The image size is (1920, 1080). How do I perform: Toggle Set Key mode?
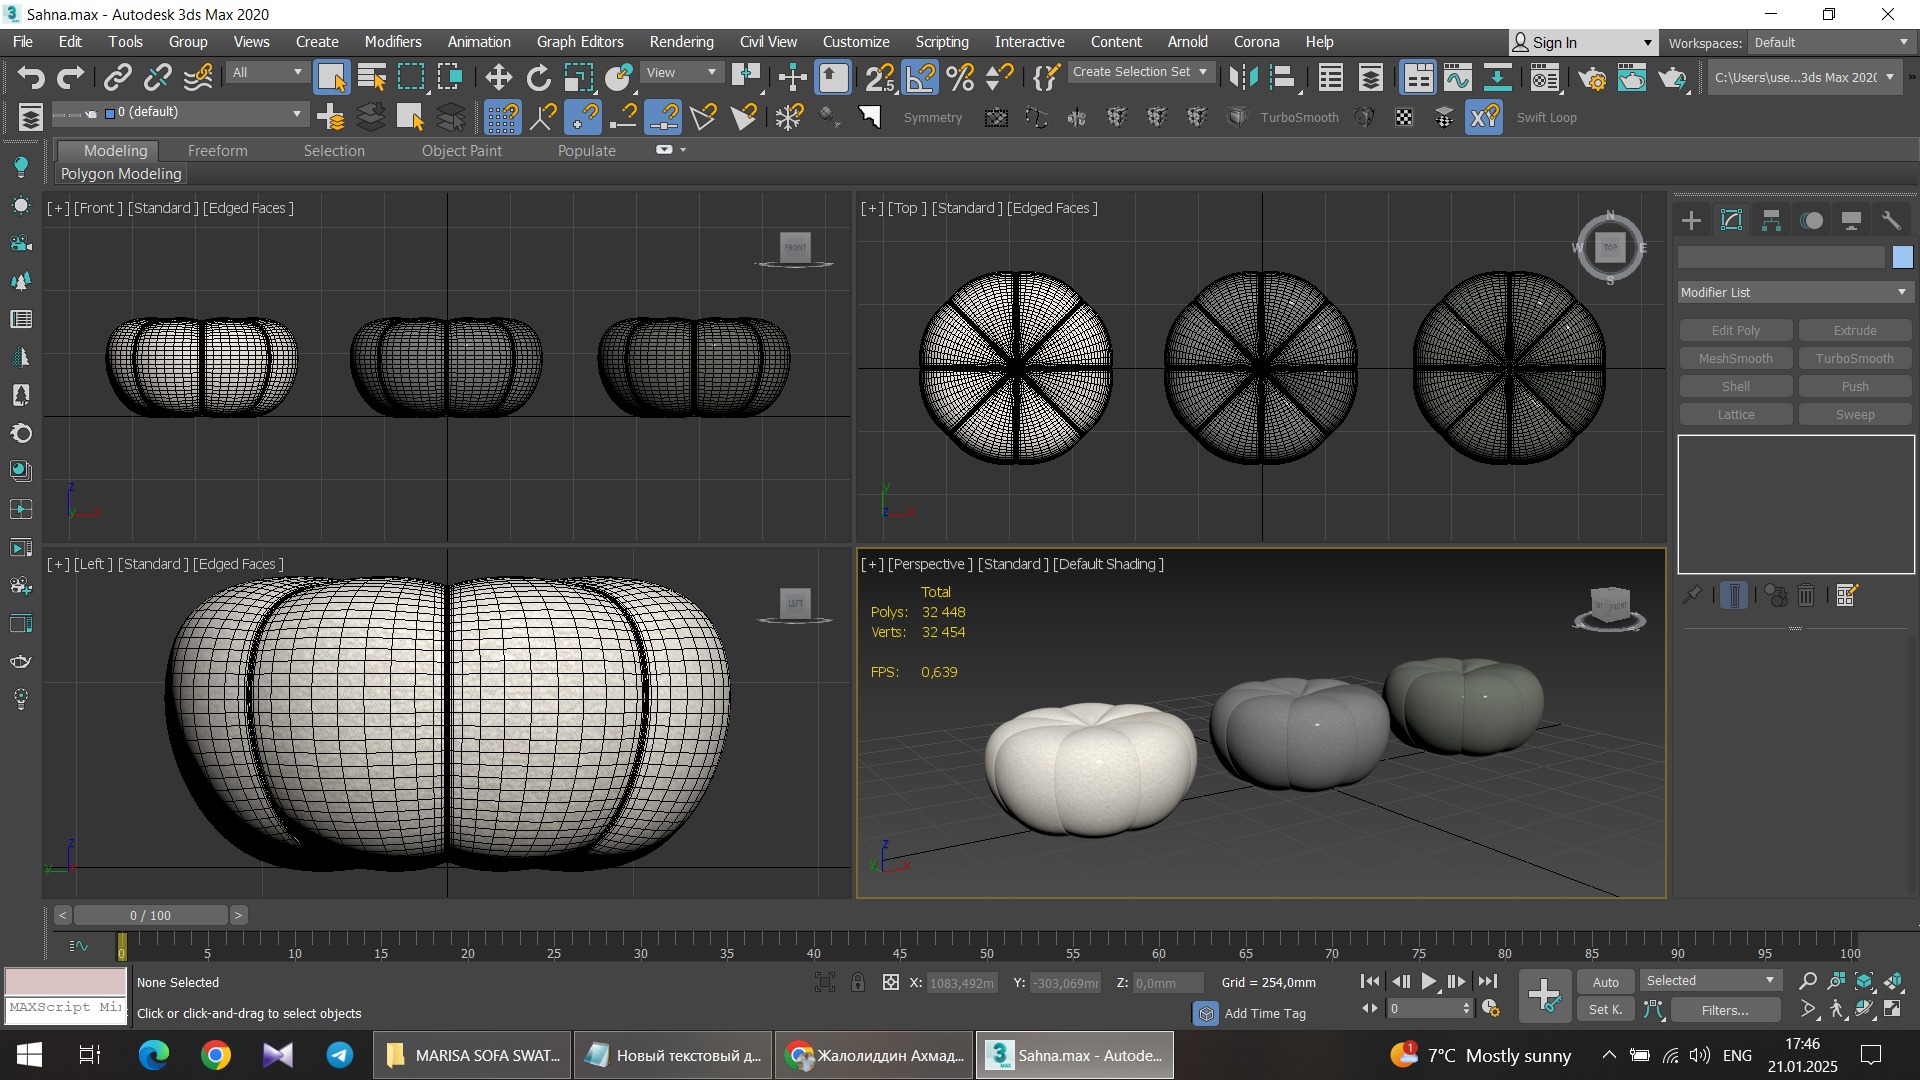tap(1605, 1009)
